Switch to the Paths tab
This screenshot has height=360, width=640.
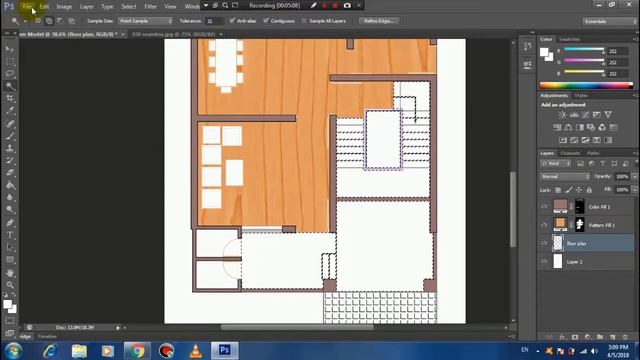593,153
